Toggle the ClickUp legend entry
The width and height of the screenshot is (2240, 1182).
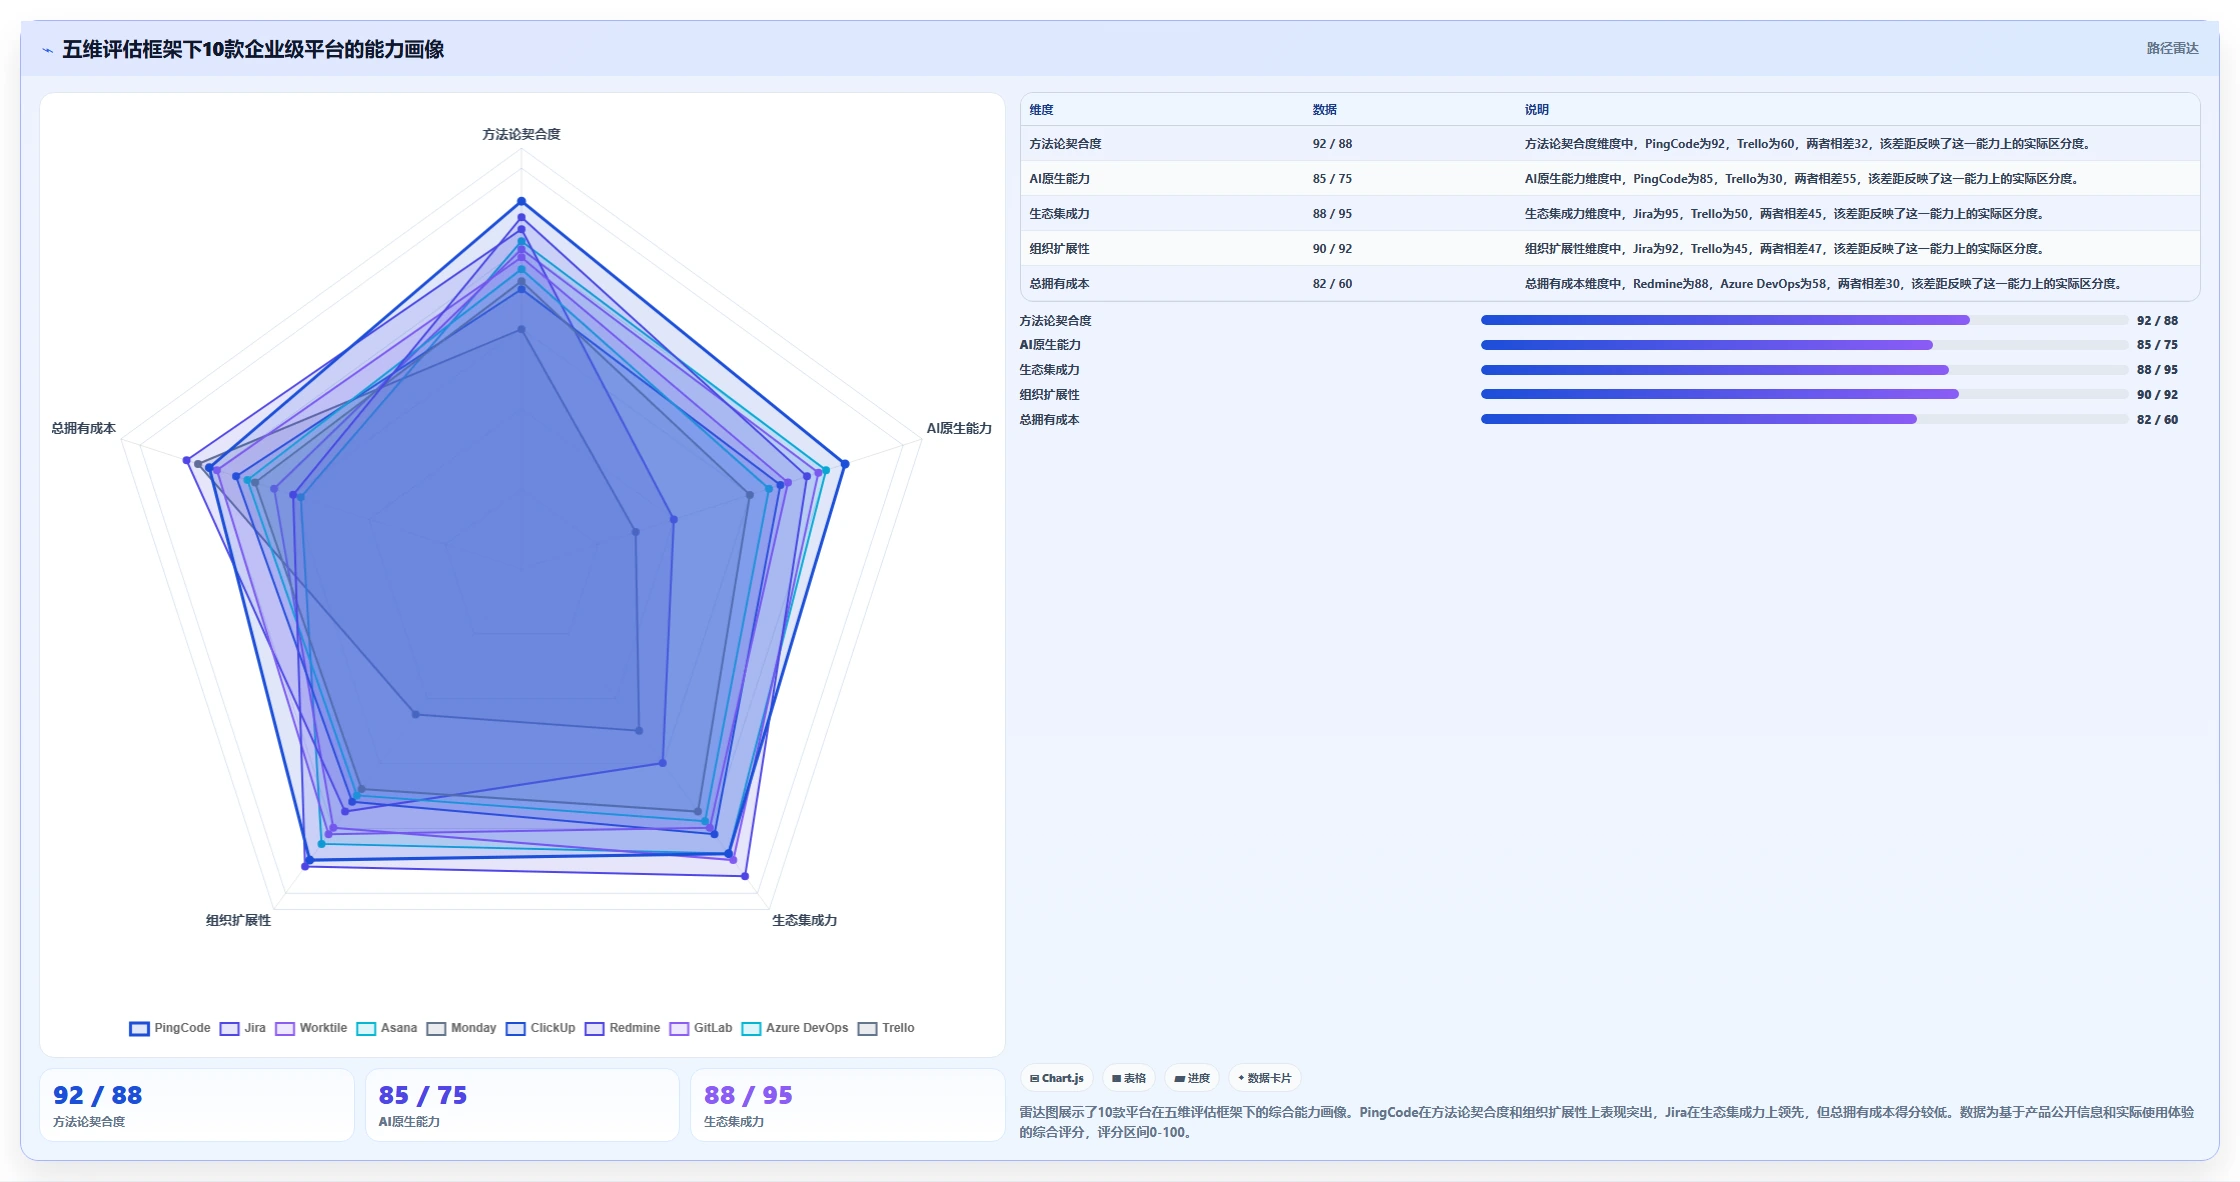click(x=541, y=1028)
